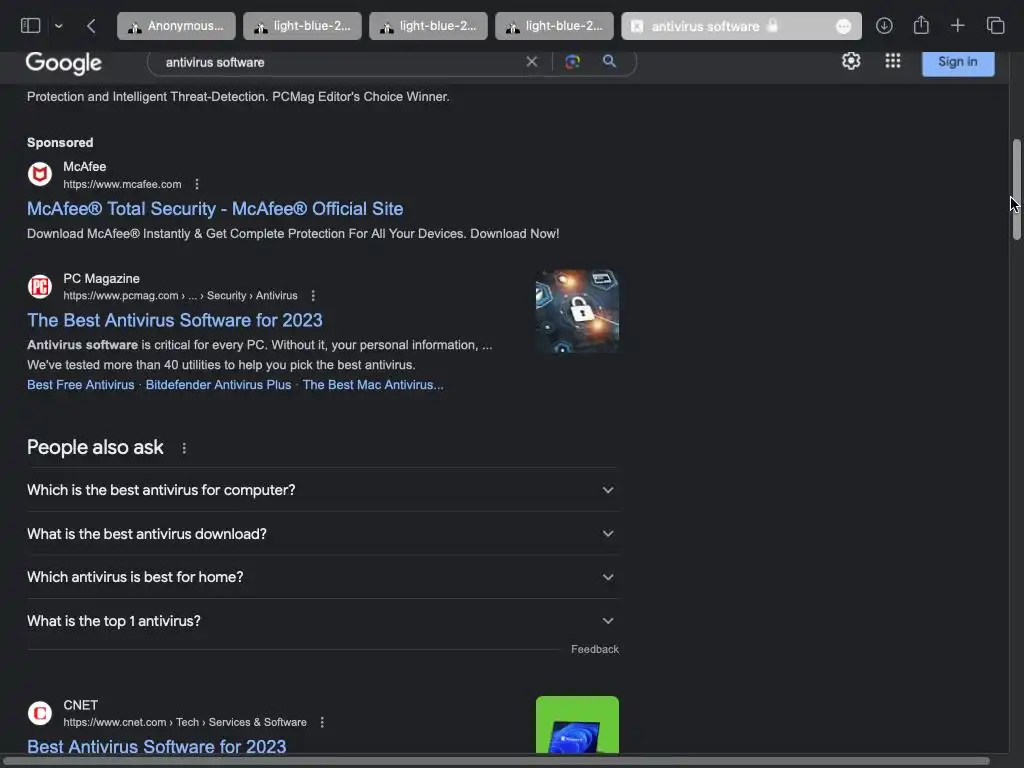Click the McAfee shield favicon
Viewport: 1024px width, 768px height.
(40, 174)
